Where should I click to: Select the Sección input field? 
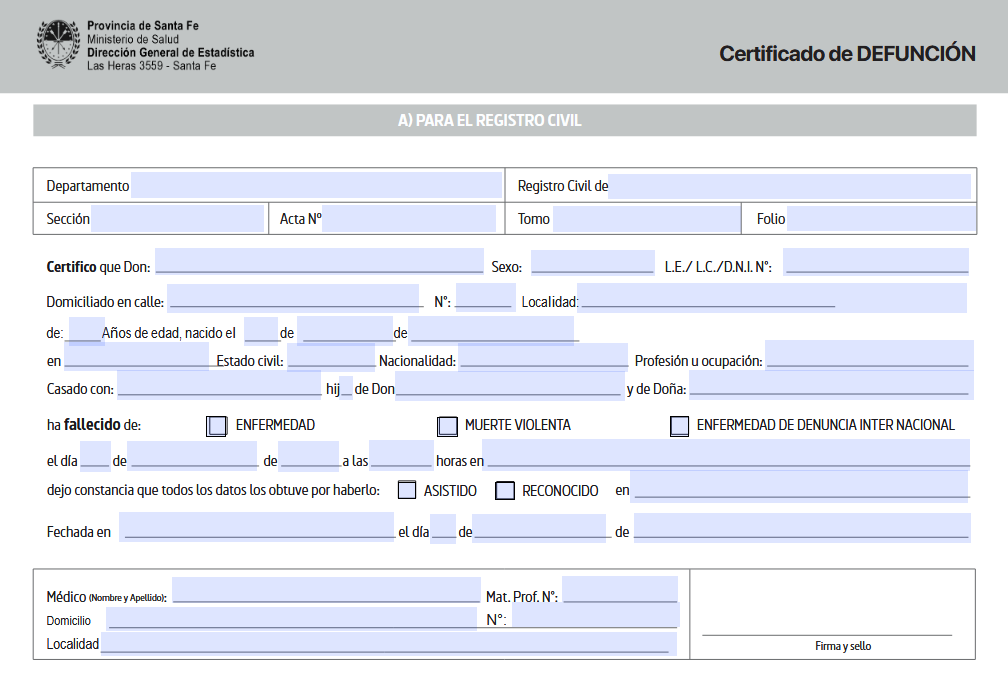[x=177, y=219]
